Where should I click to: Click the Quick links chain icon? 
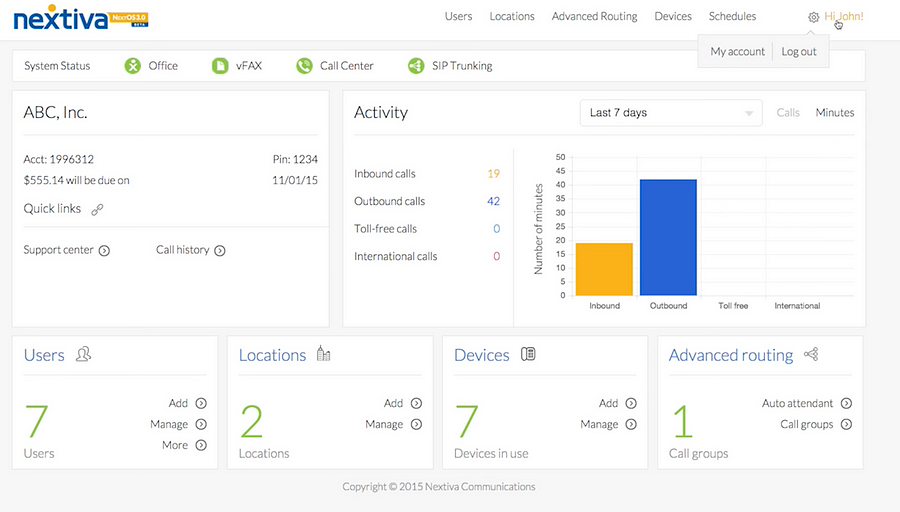[98, 210]
